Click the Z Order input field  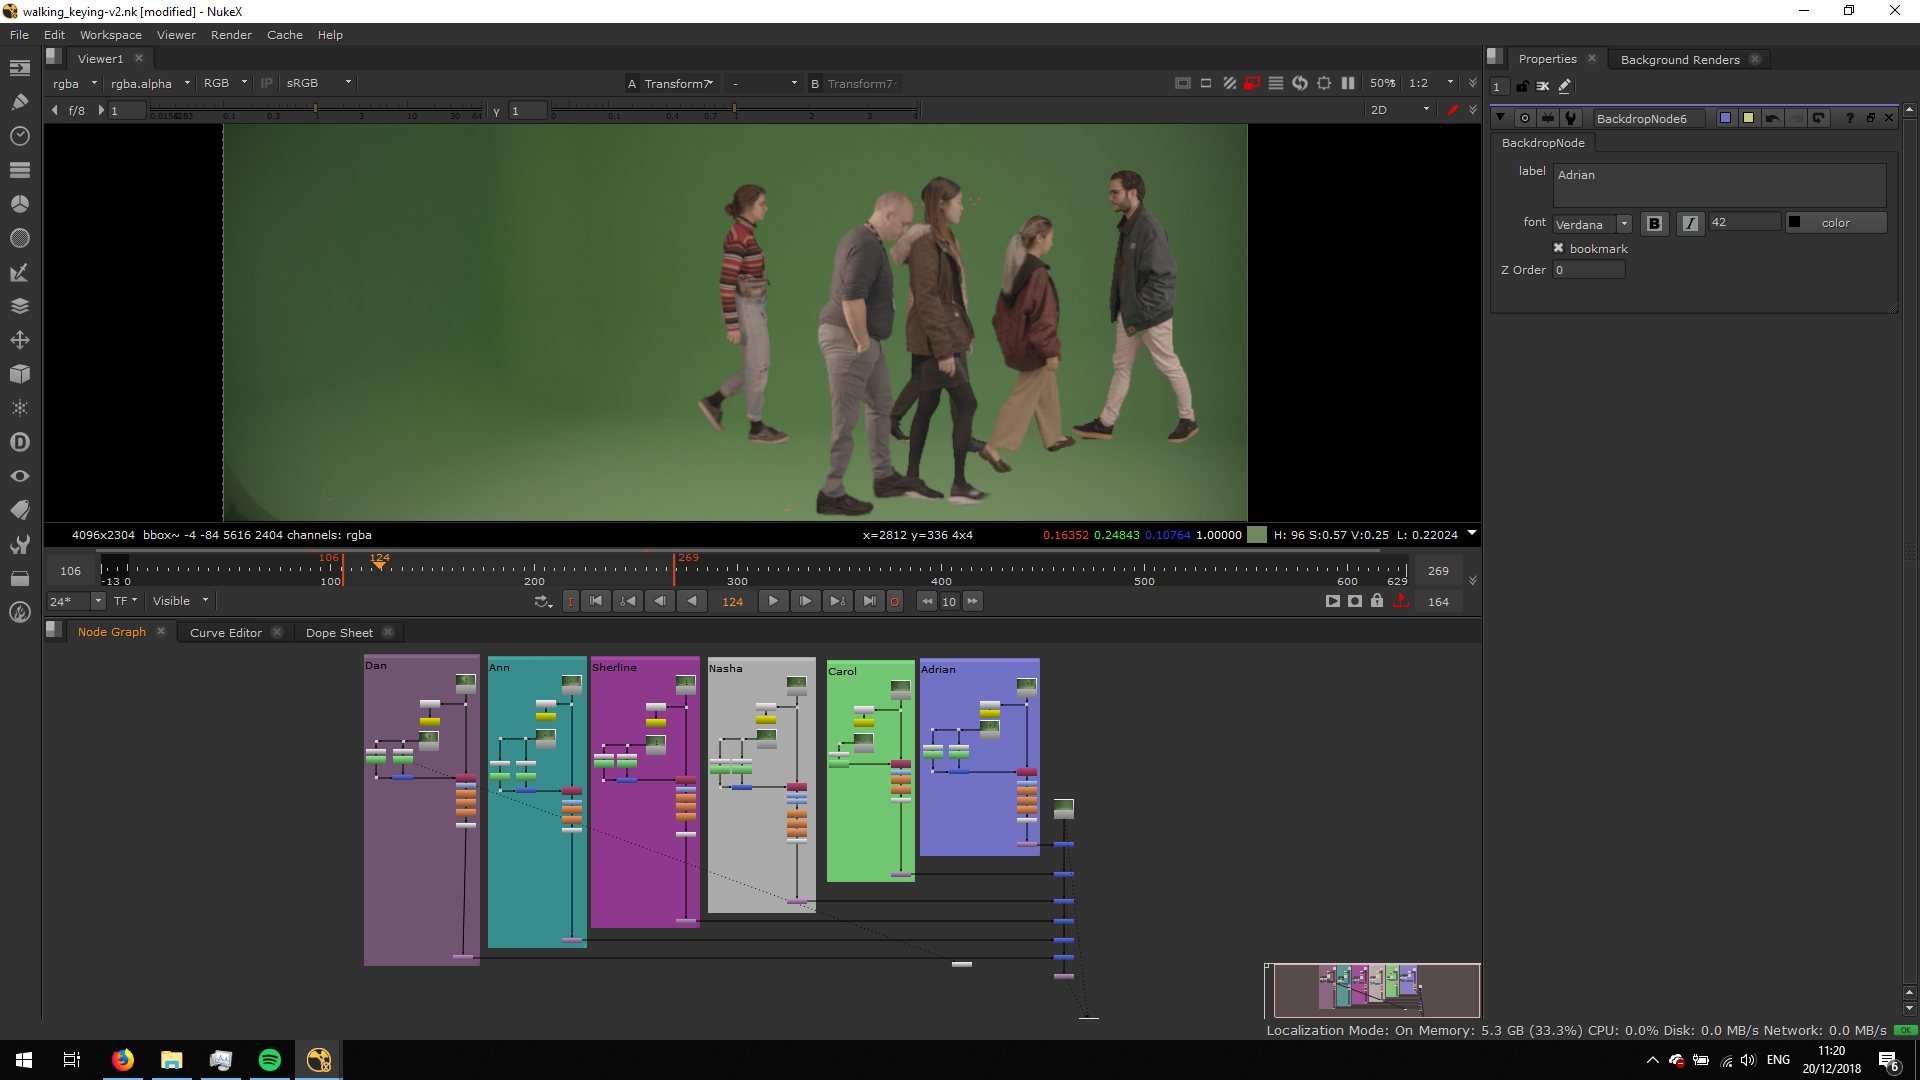1588,270
